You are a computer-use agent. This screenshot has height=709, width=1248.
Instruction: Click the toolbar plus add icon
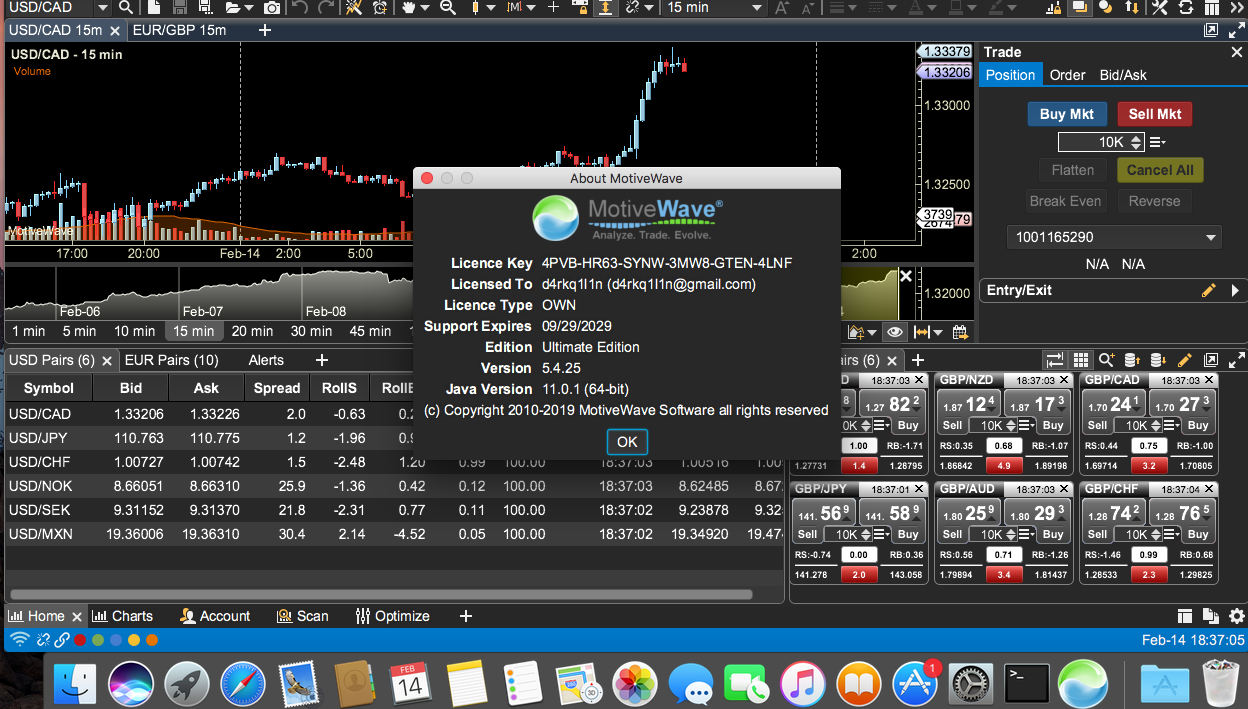(553, 7)
